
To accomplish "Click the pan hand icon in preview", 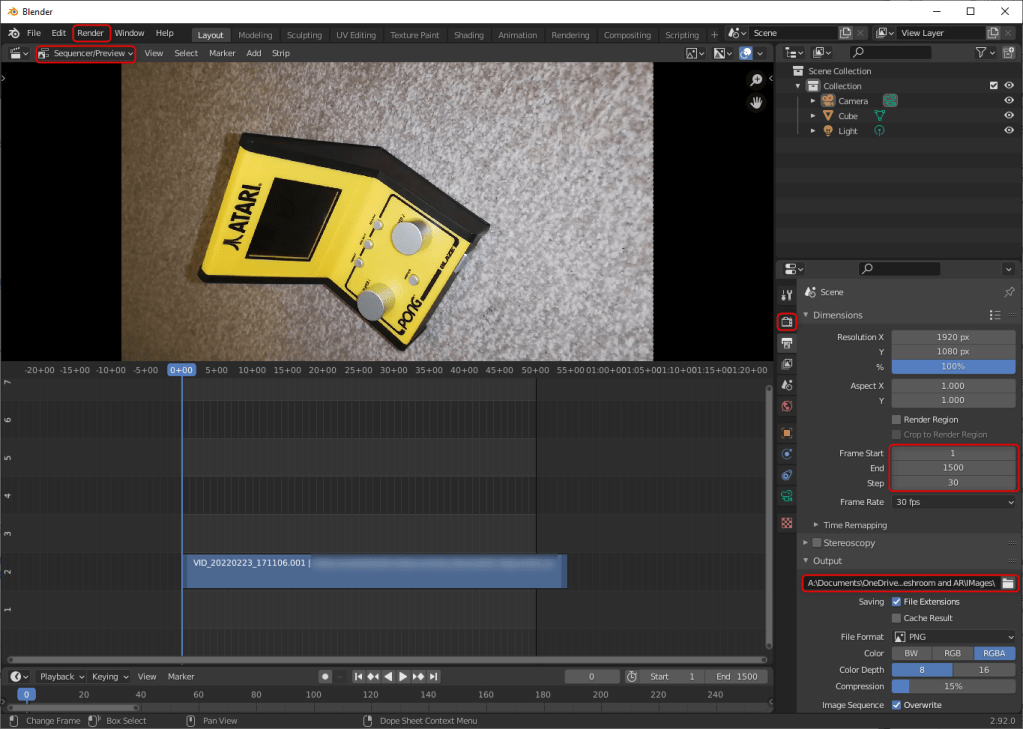I will pyautogui.click(x=757, y=102).
